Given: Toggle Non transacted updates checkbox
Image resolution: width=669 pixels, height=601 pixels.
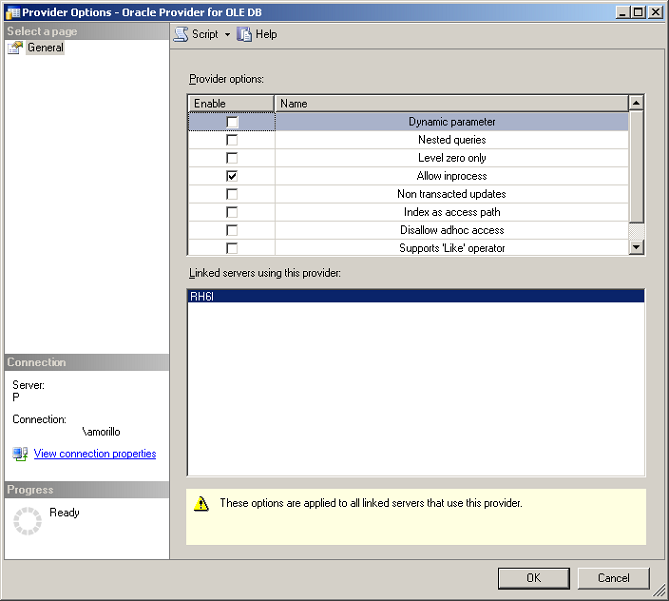Looking at the screenshot, I should click(x=232, y=194).
